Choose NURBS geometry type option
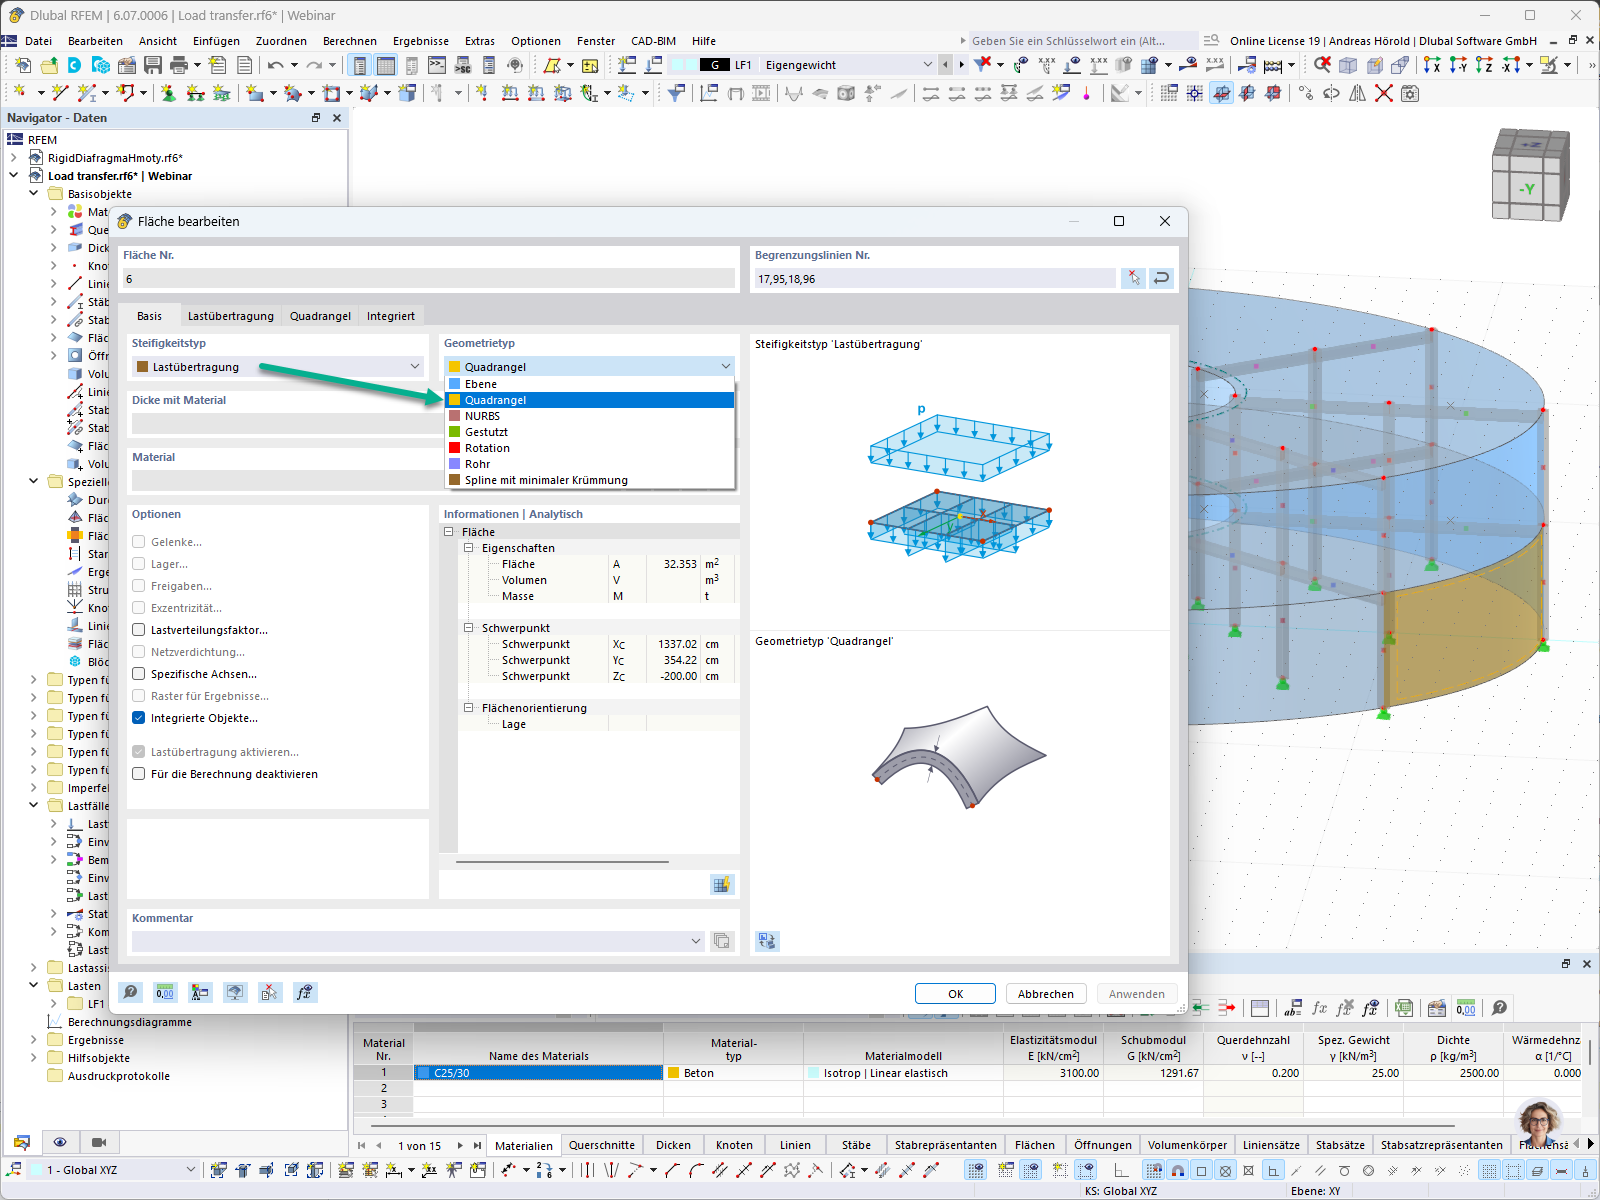This screenshot has width=1600, height=1200. point(590,416)
